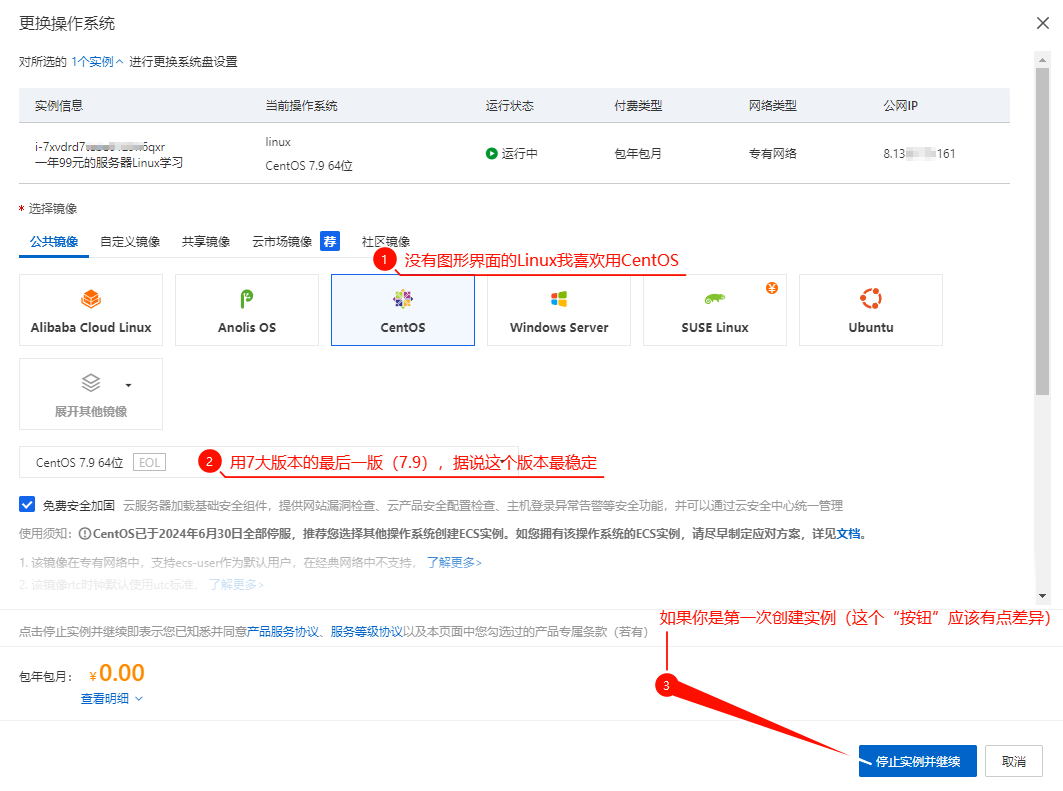Click the recommended badge beside 云市场镜像
Image resolution: width=1063 pixels, height=791 pixels.
coord(330,241)
